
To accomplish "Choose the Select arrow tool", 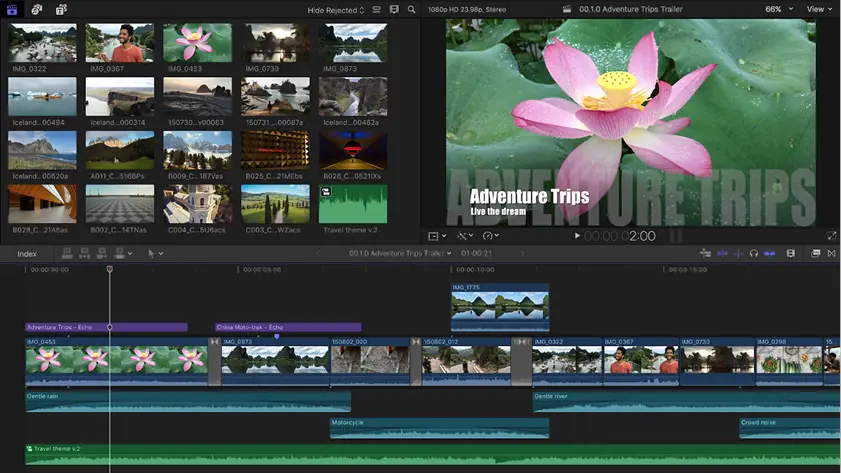I will [x=151, y=253].
